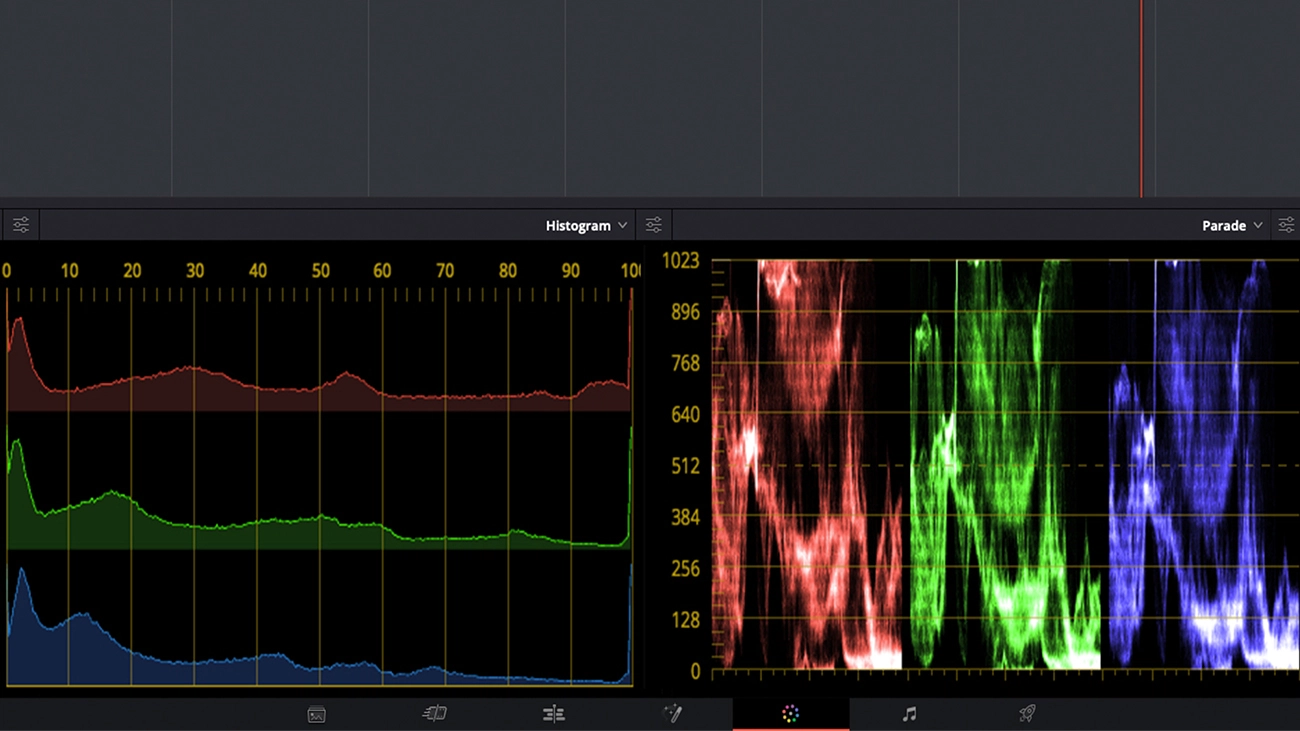Open the Histogram scope type dropdown

[586, 225]
